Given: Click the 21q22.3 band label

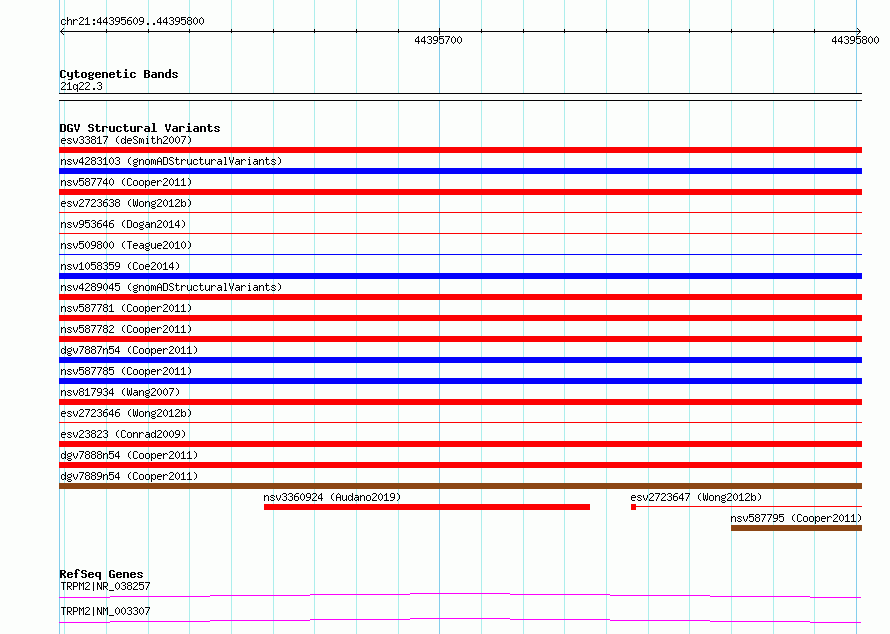Looking at the screenshot, I should pyautogui.click(x=81, y=86).
